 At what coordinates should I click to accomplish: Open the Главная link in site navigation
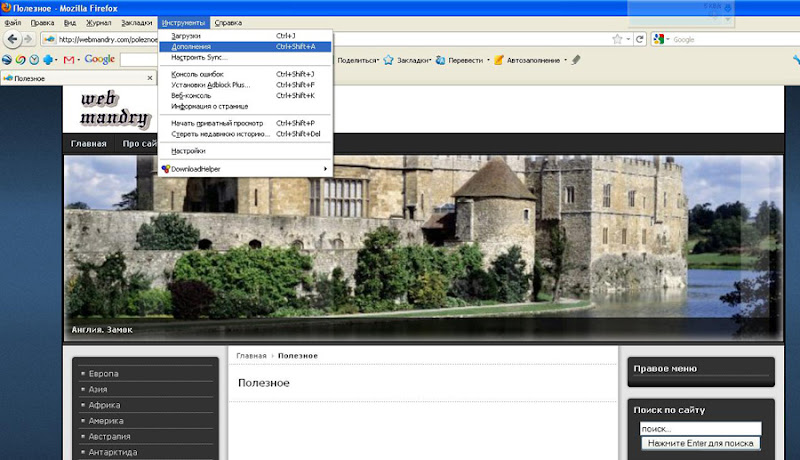[x=89, y=144]
